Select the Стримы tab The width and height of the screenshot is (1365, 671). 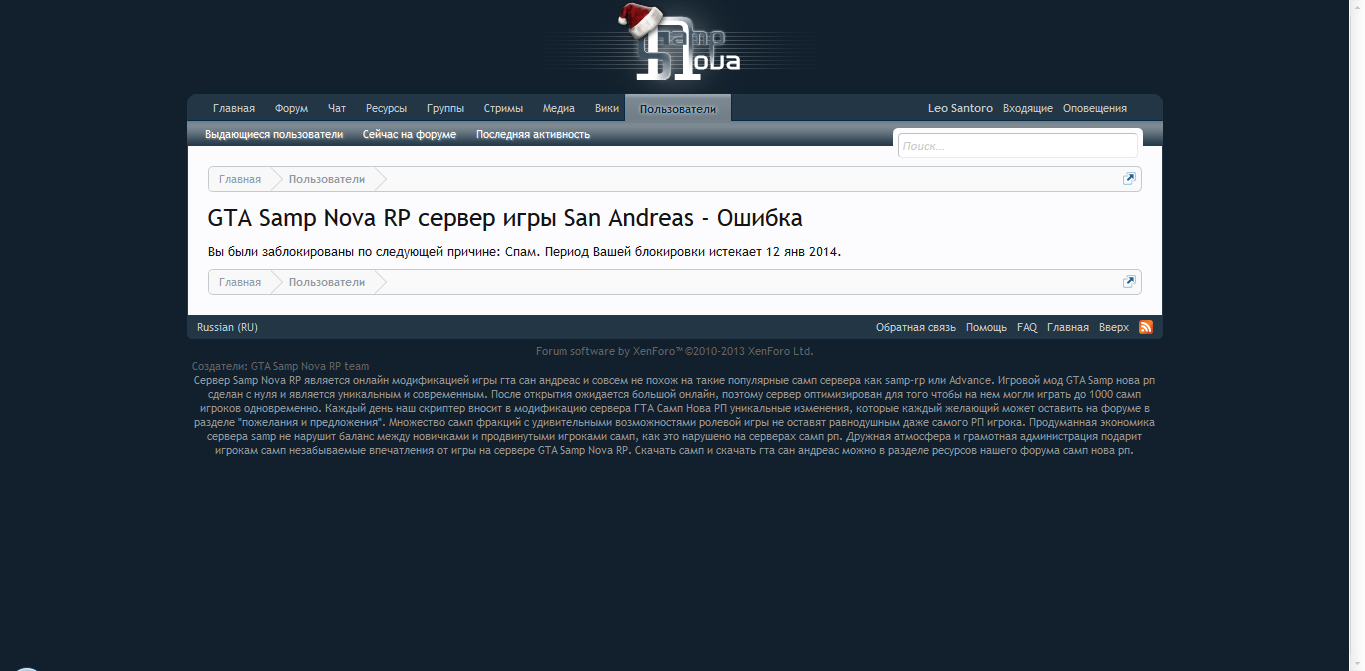coord(503,108)
